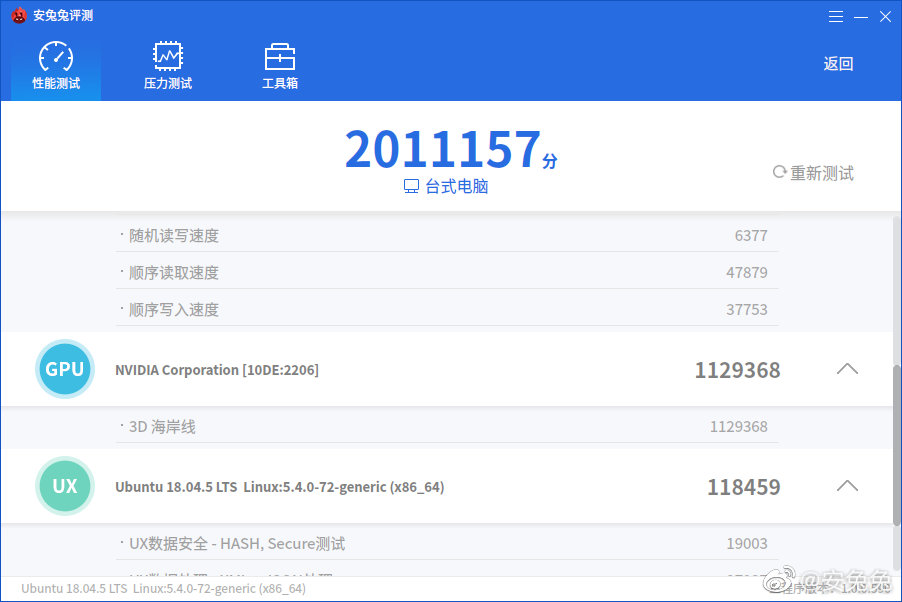902x602 pixels.
Task: Select the 随机读写速度 row
Action: pos(448,235)
